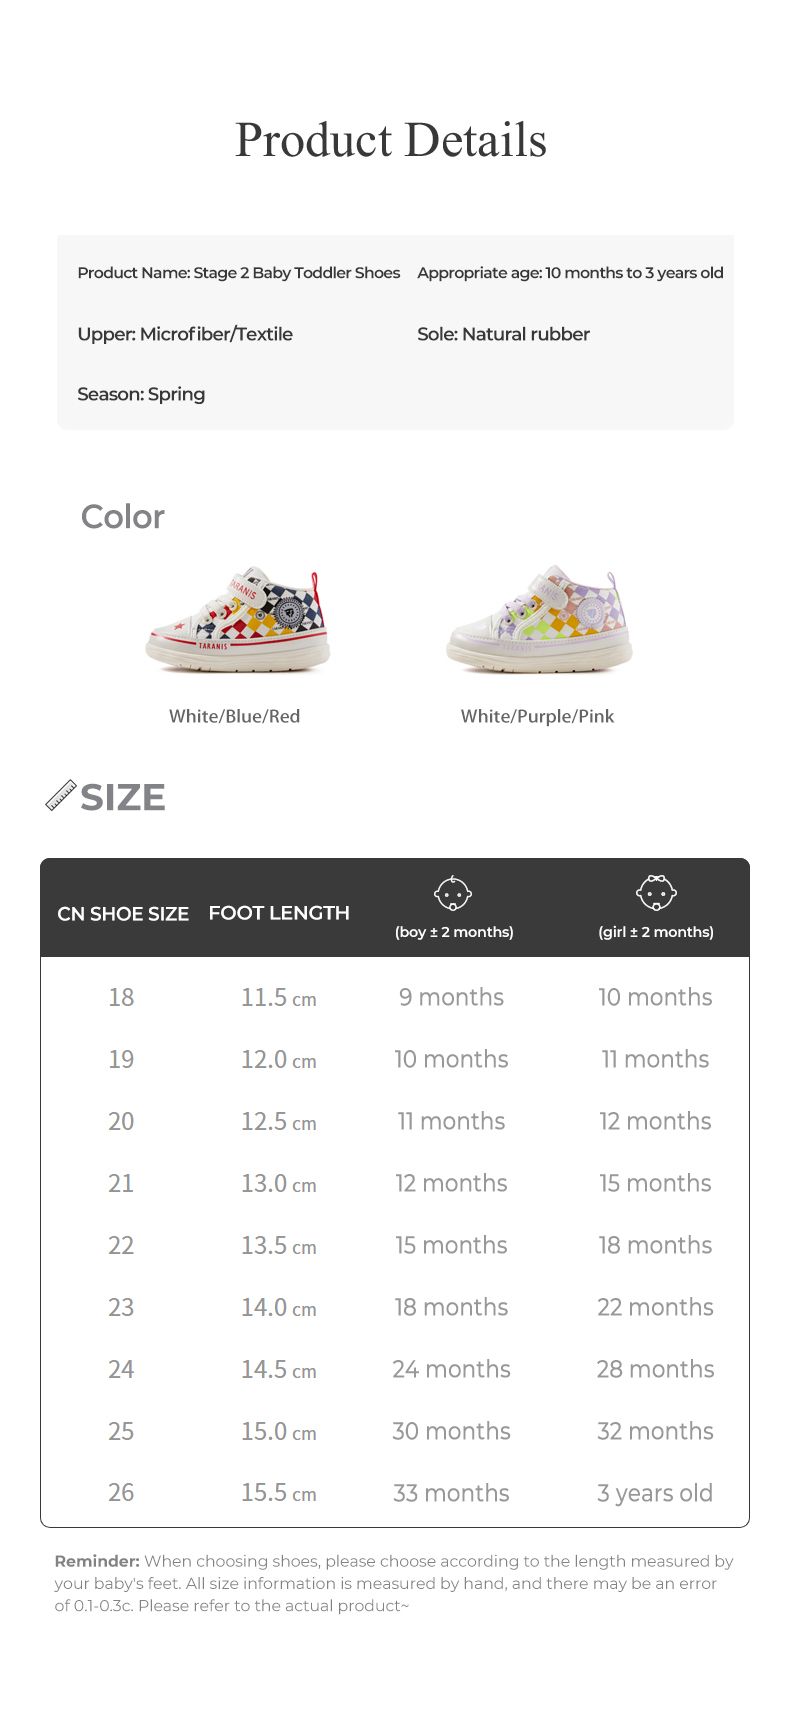Image resolution: width=790 pixels, height=1735 pixels.
Task: Click the (boy ± 2 months) header label
Action: coord(454,932)
